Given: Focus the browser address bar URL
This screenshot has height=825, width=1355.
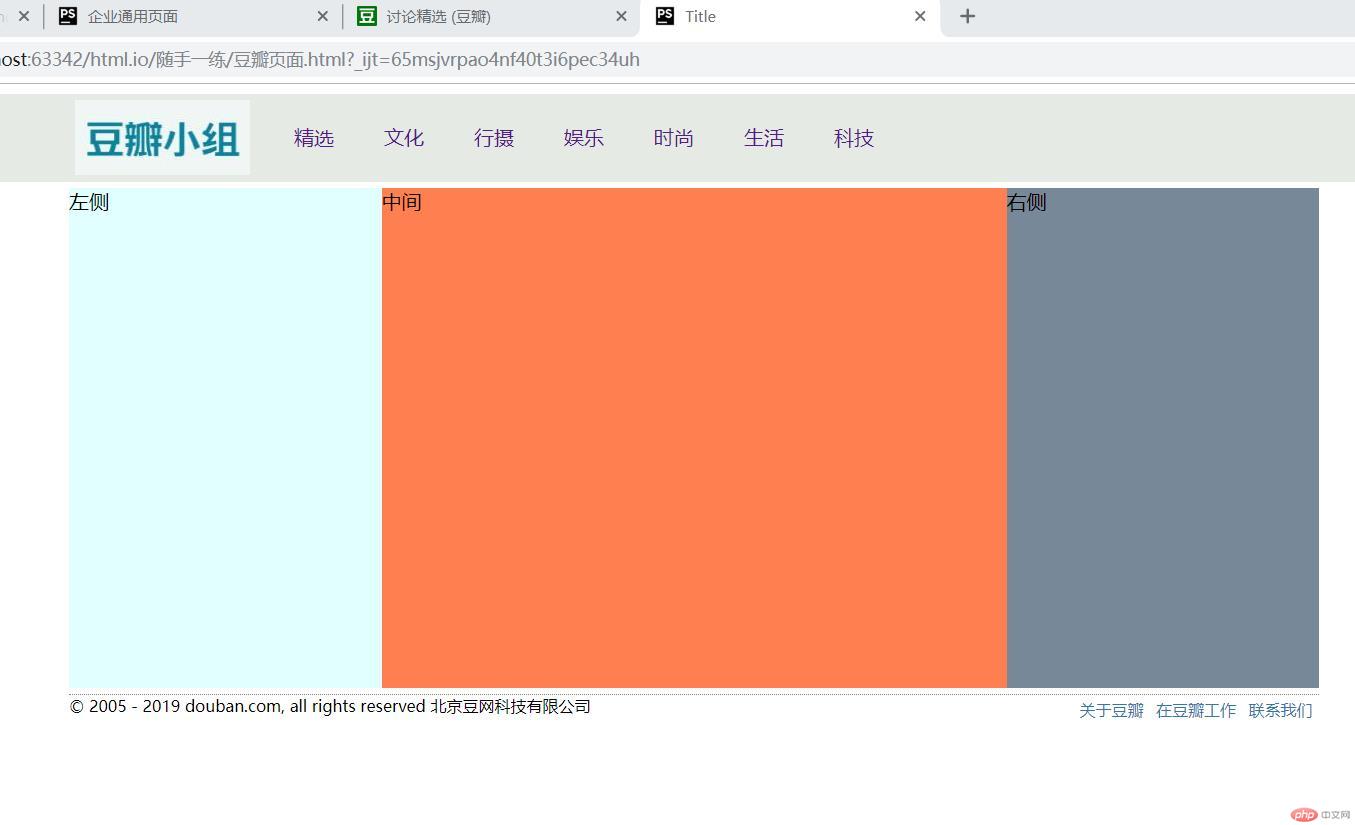Looking at the screenshot, I should (x=320, y=59).
